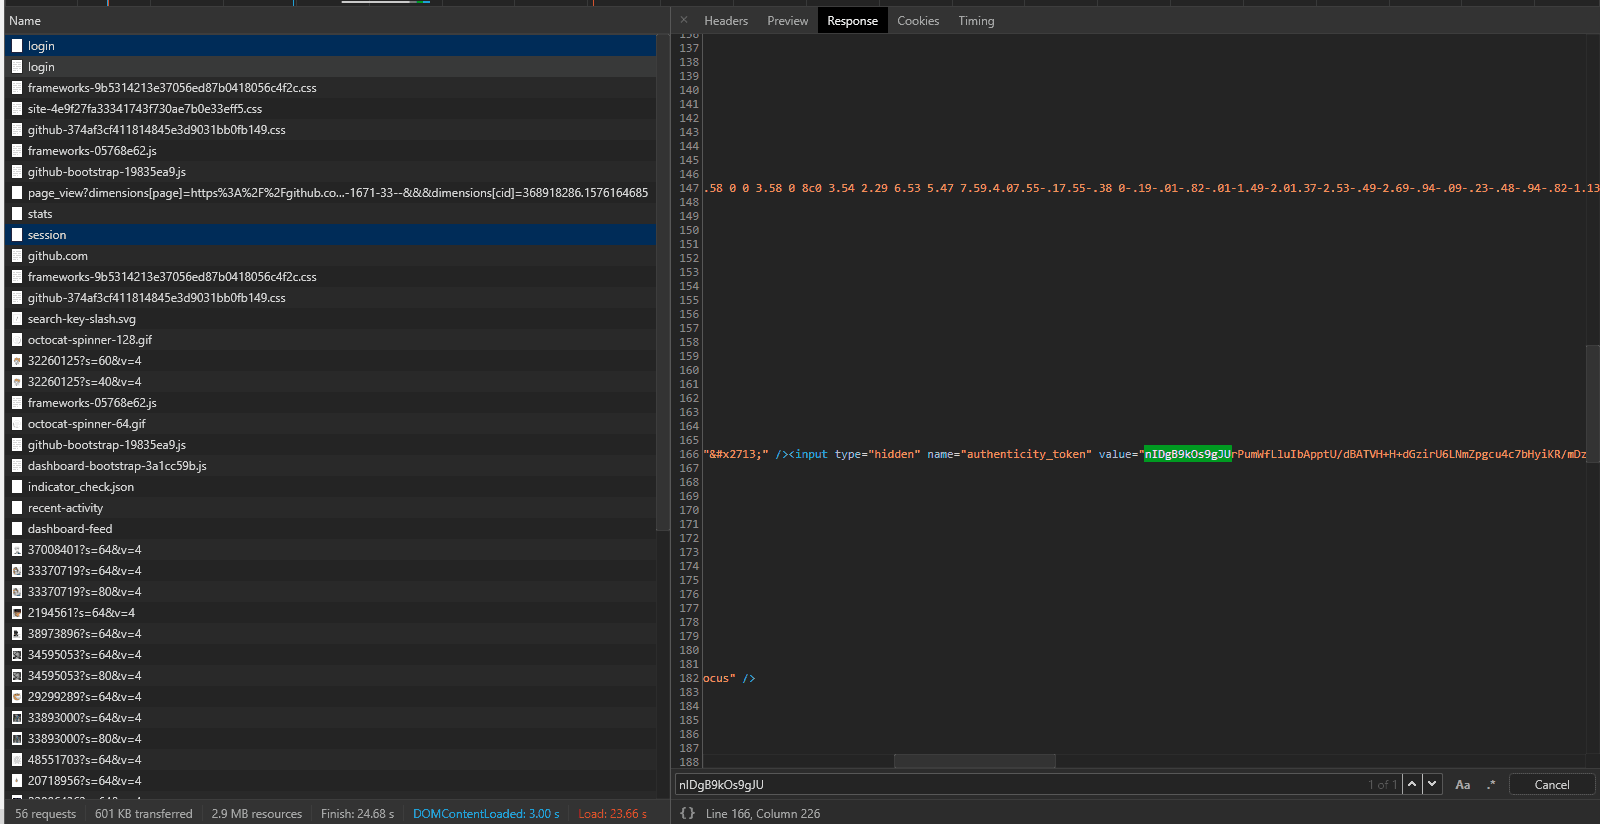The height and width of the screenshot is (824, 1600).
Task: Select the search-key-slash.svg request icon
Action: (x=17, y=319)
